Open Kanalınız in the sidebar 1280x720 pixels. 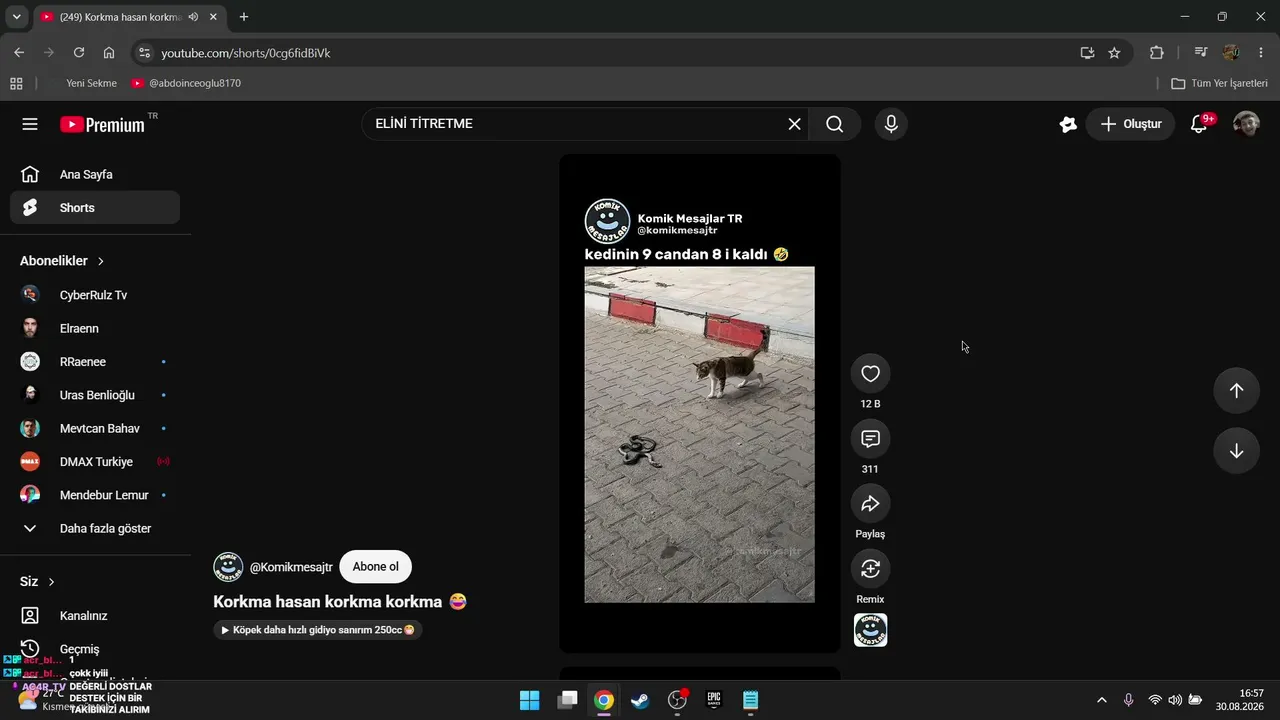pyautogui.click(x=95, y=615)
